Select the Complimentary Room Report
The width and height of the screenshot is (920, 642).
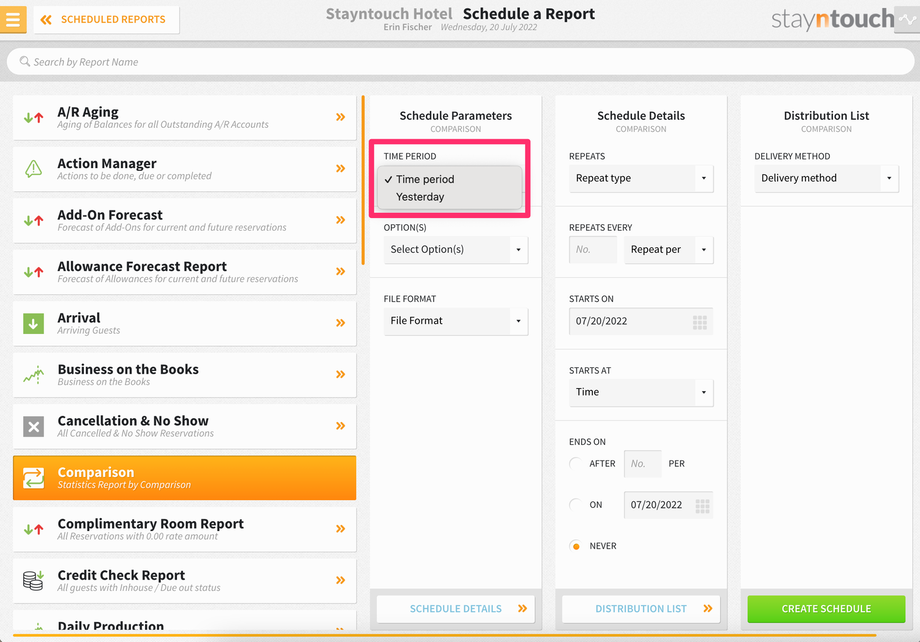coord(184,529)
